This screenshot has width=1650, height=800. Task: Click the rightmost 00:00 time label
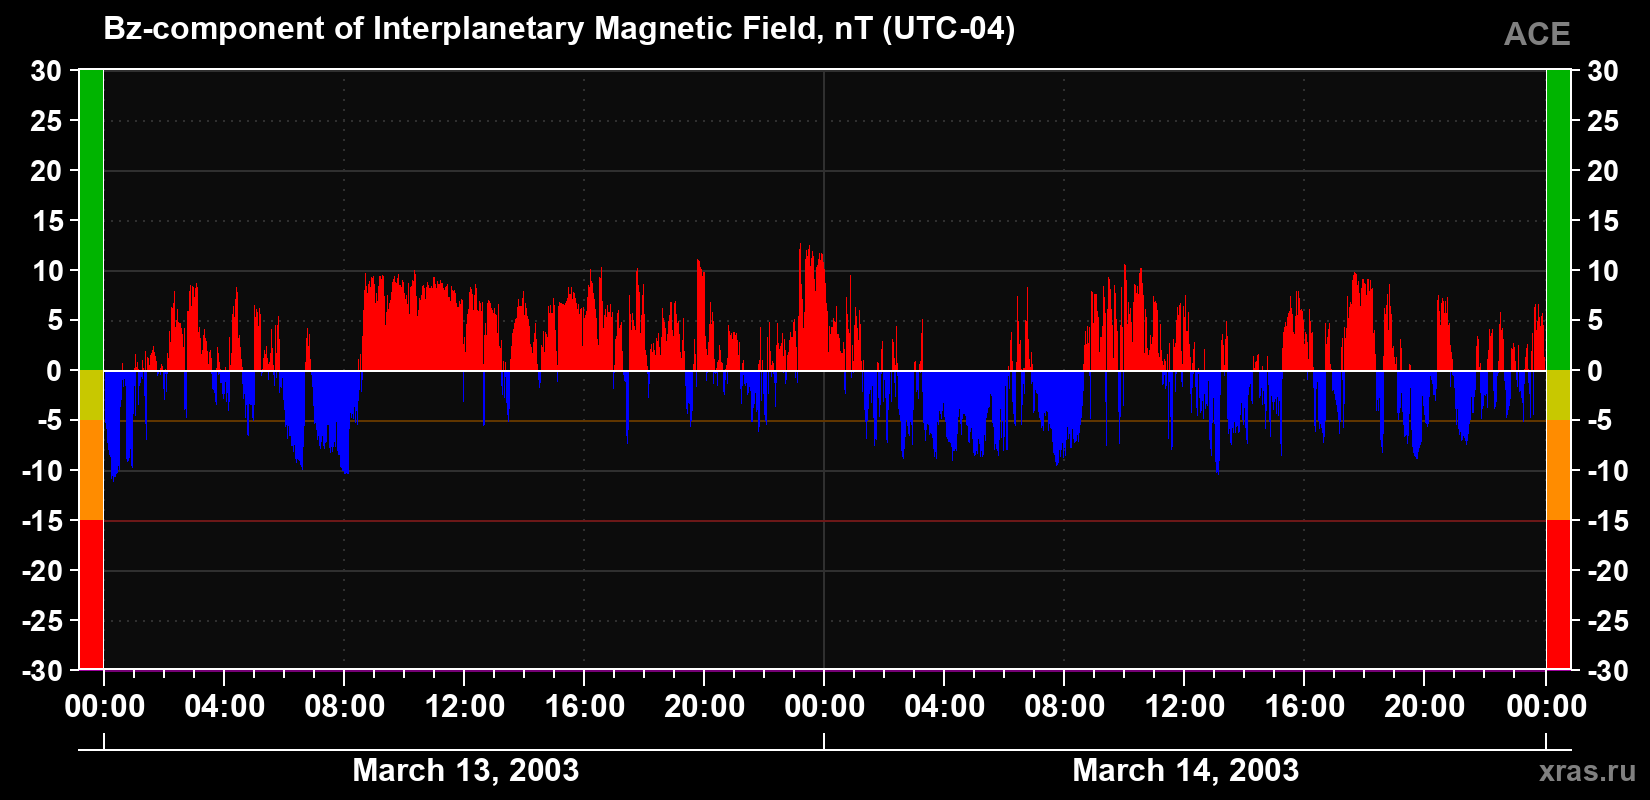(x=1546, y=706)
